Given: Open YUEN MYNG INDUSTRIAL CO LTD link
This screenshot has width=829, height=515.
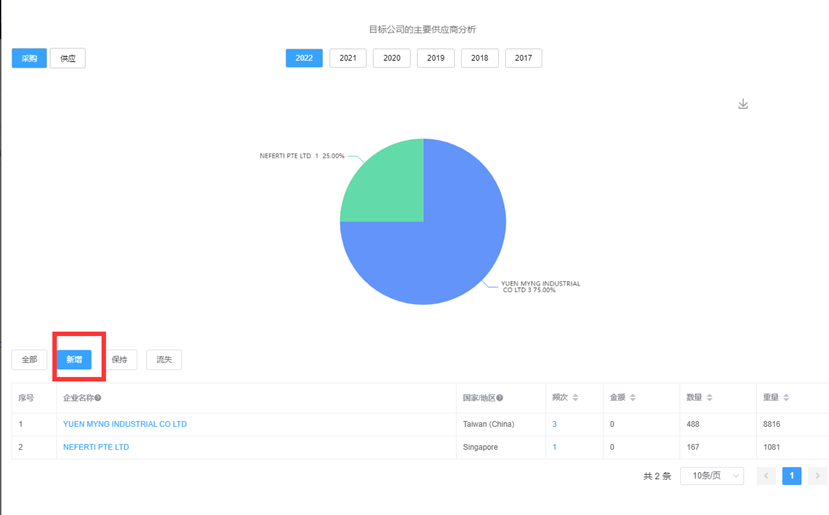Looking at the screenshot, I should coord(125,424).
